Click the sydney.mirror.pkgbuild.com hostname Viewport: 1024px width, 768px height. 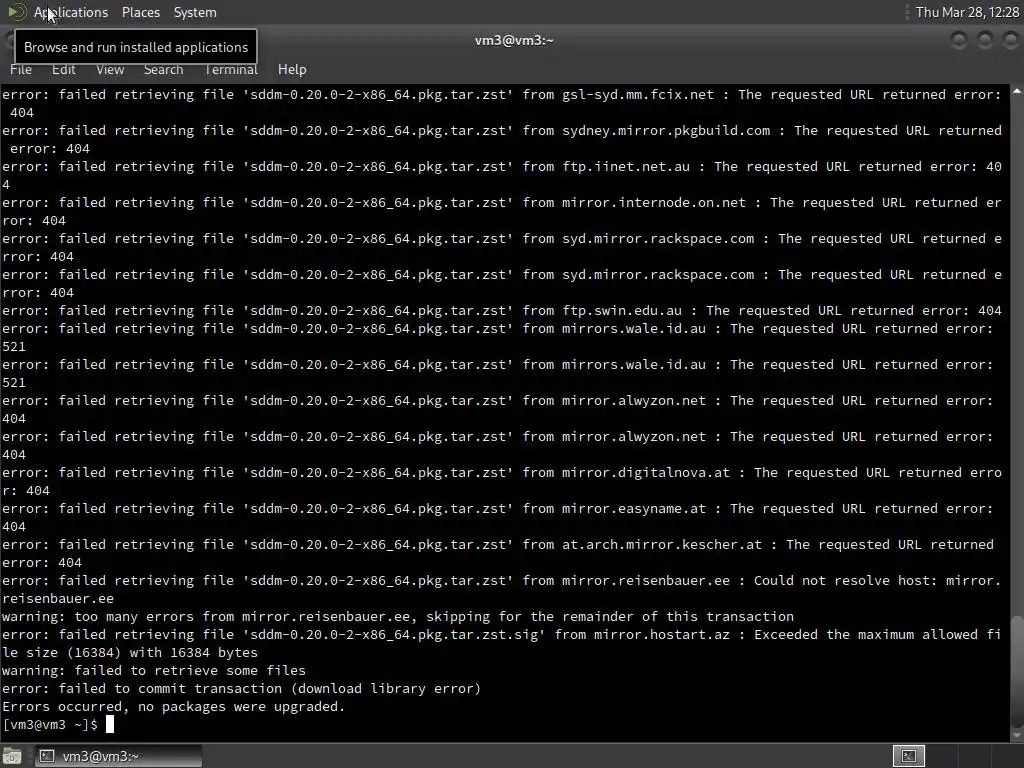666,131
